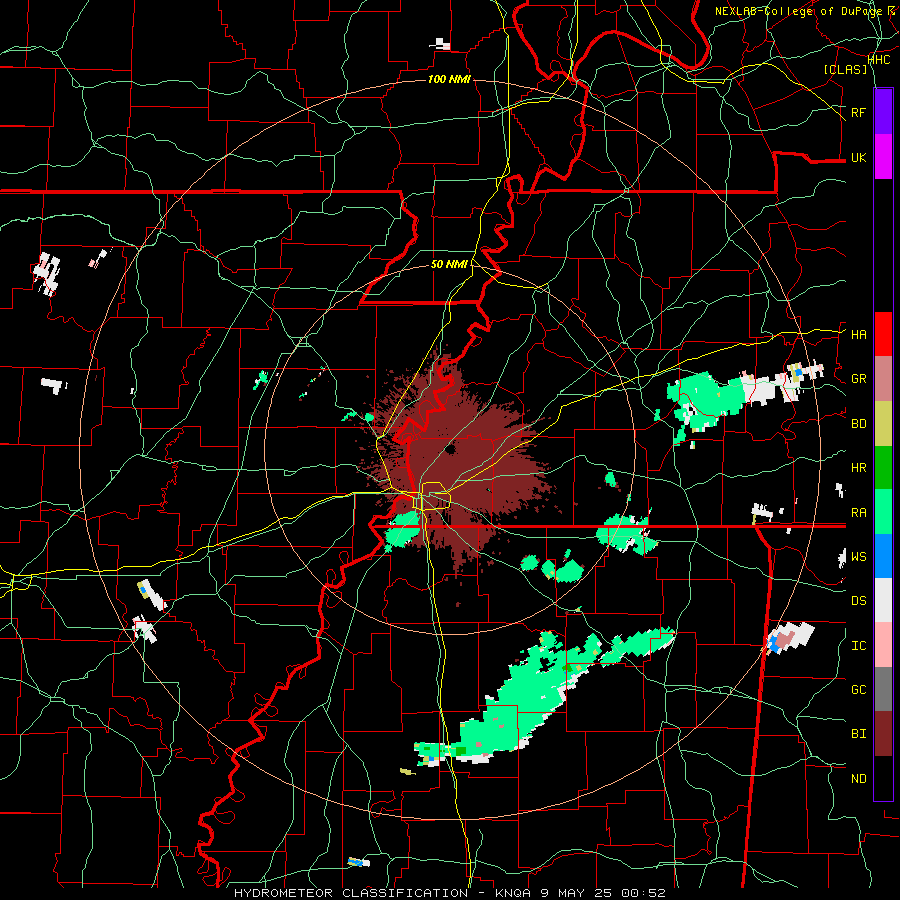
Task: Click the BD yellow legend swatch
Action: point(883,423)
